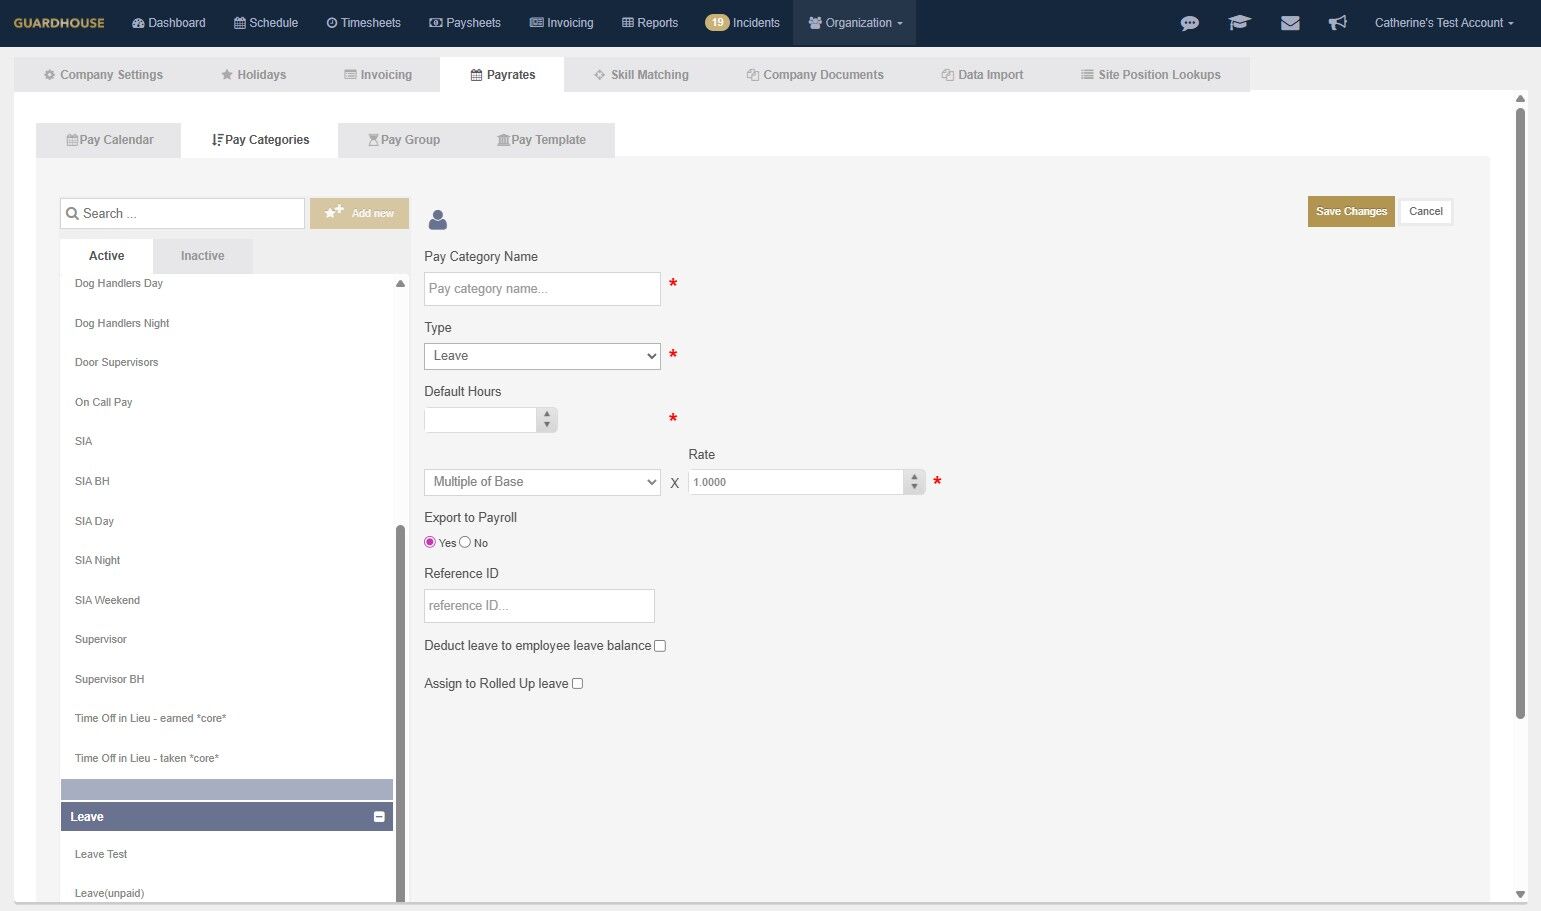Screen dimensions: 1541x911
Task: Click the Save Changes button
Action: 1351,211
